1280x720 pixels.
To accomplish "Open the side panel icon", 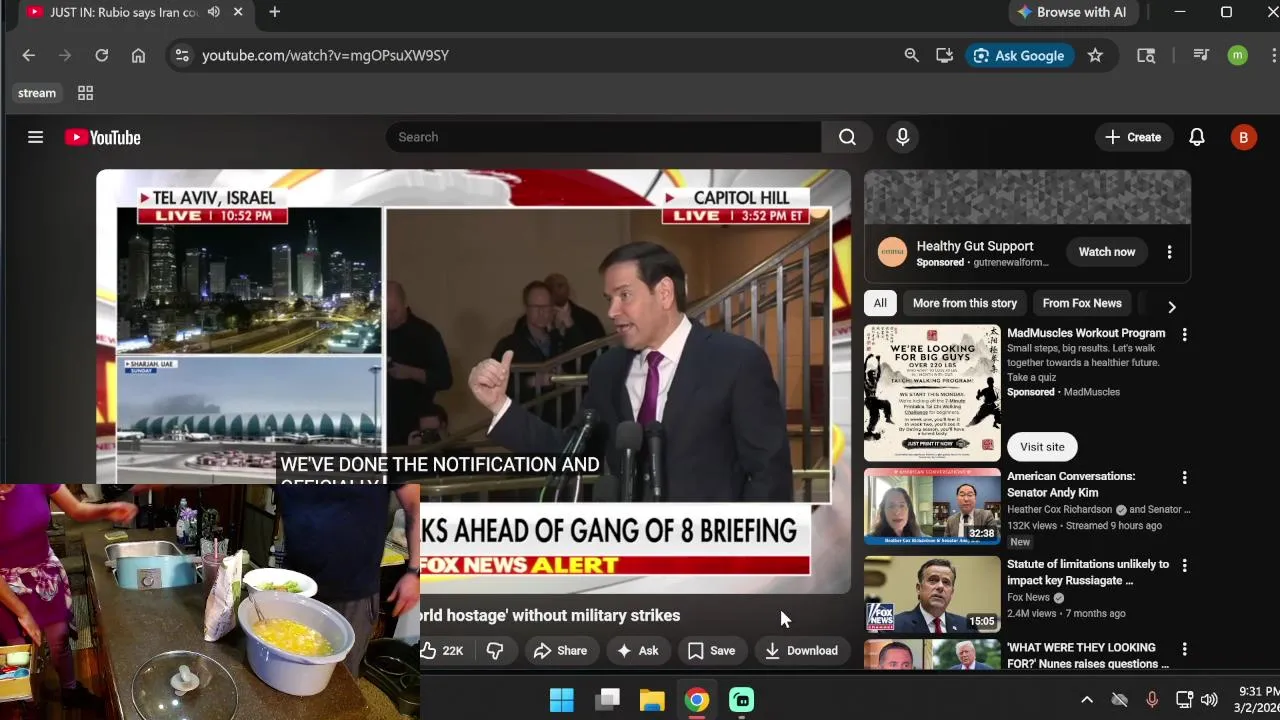I will (x=1146, y=55).
